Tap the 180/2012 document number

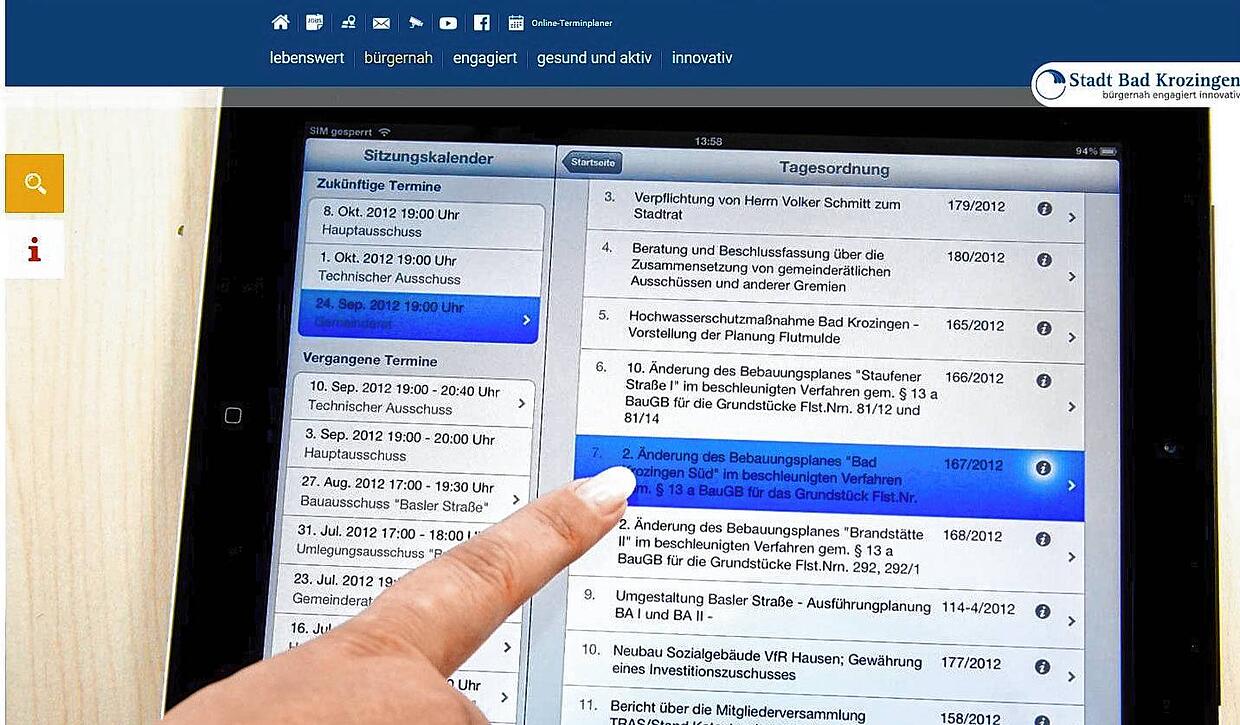975,257
